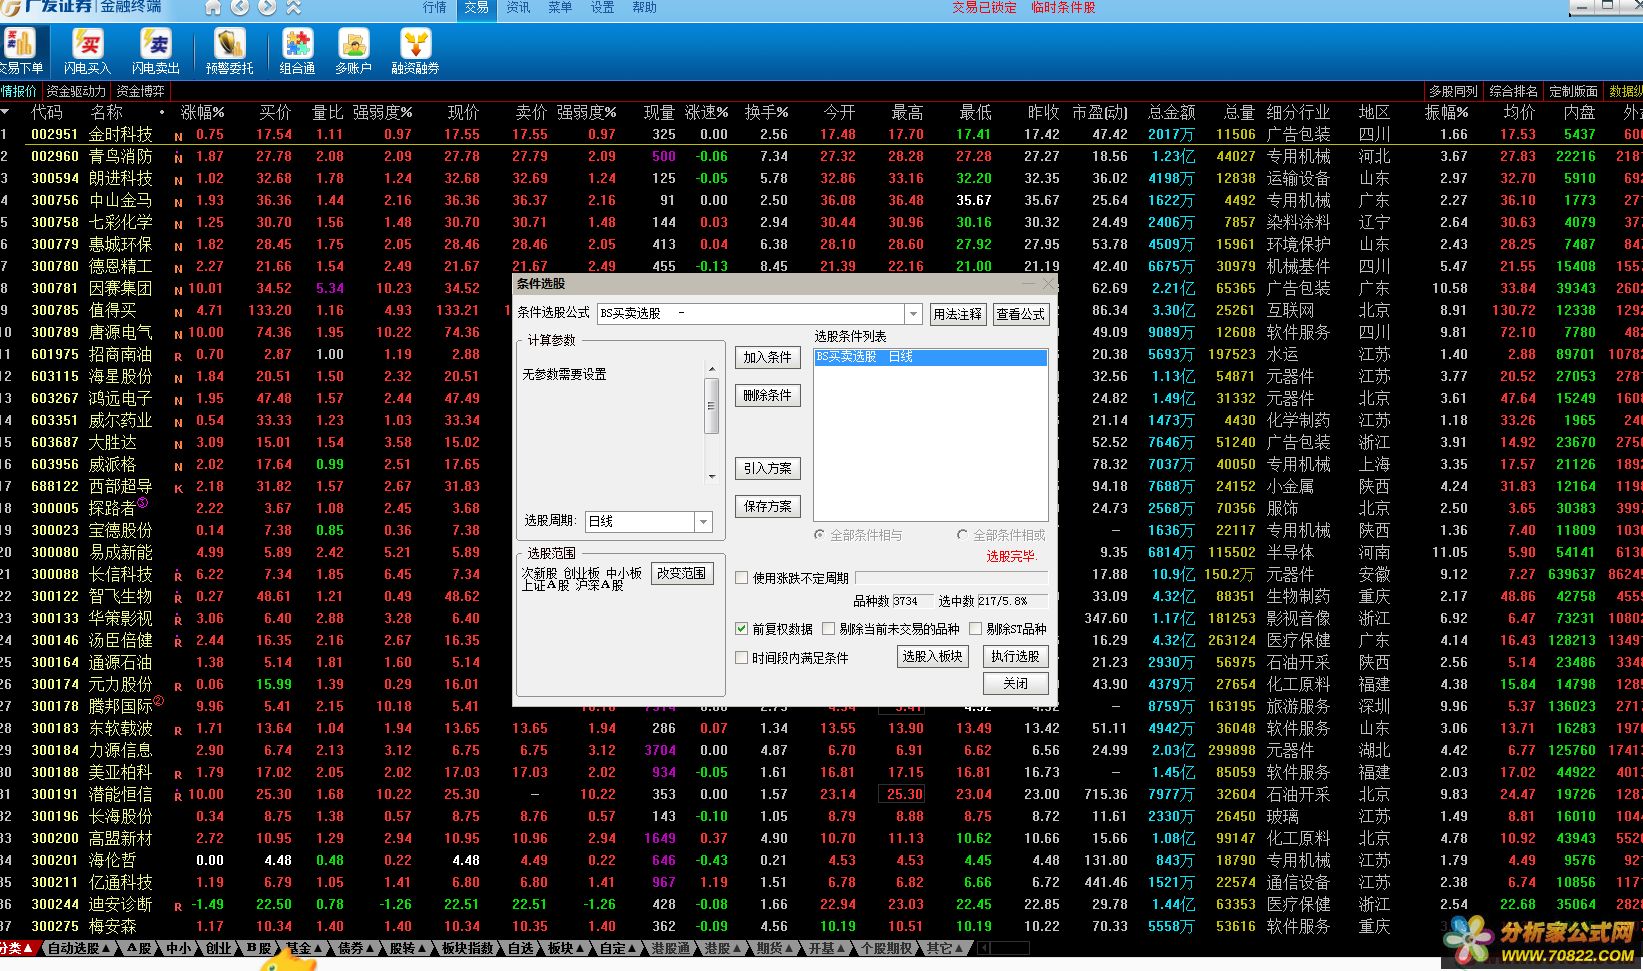
Task: Expand the 条件选股公式 dropdown arrow
Action: 913,314
